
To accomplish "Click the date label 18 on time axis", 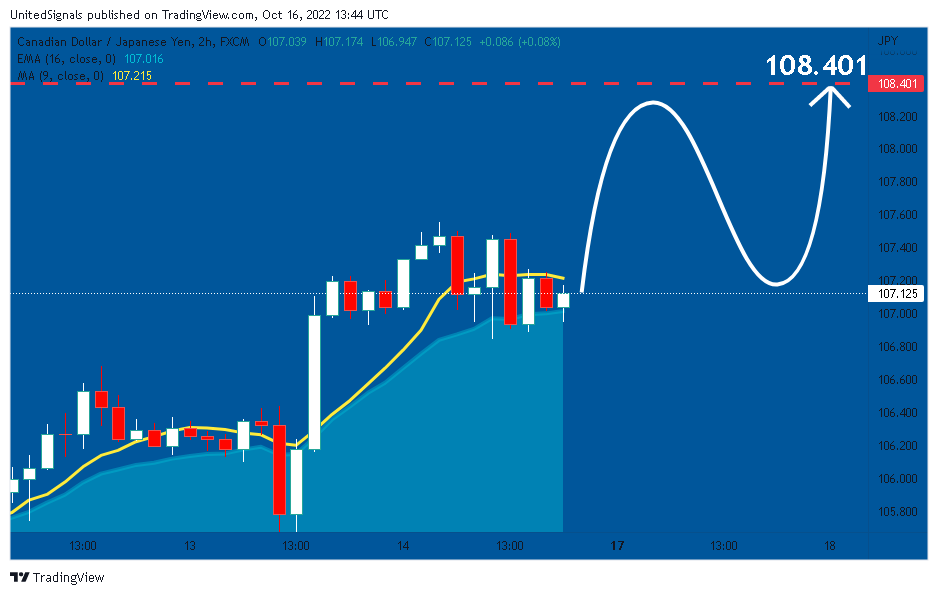I will point(830,546).
